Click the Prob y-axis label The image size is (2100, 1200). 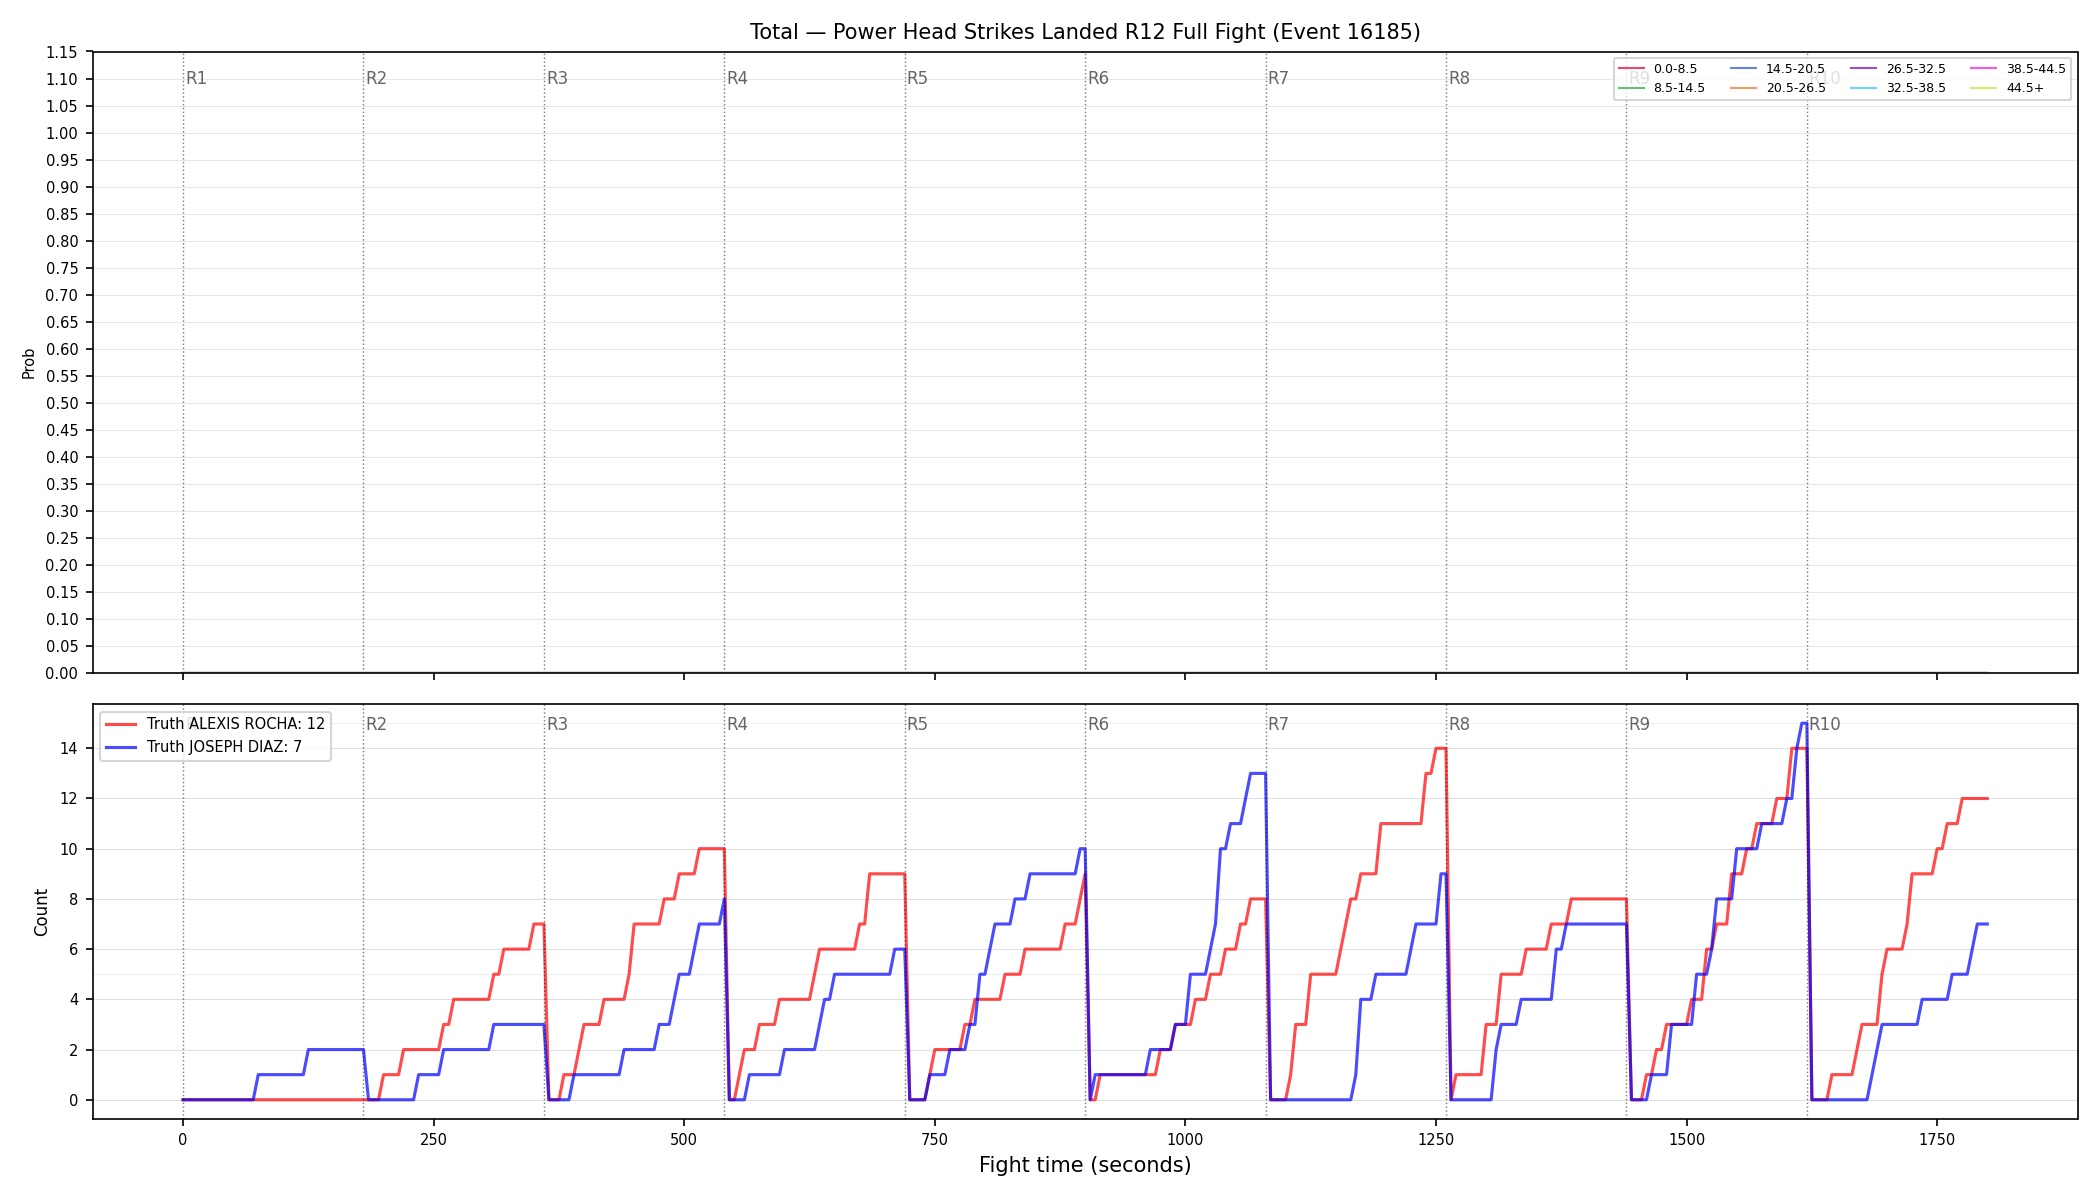[29, 363]
